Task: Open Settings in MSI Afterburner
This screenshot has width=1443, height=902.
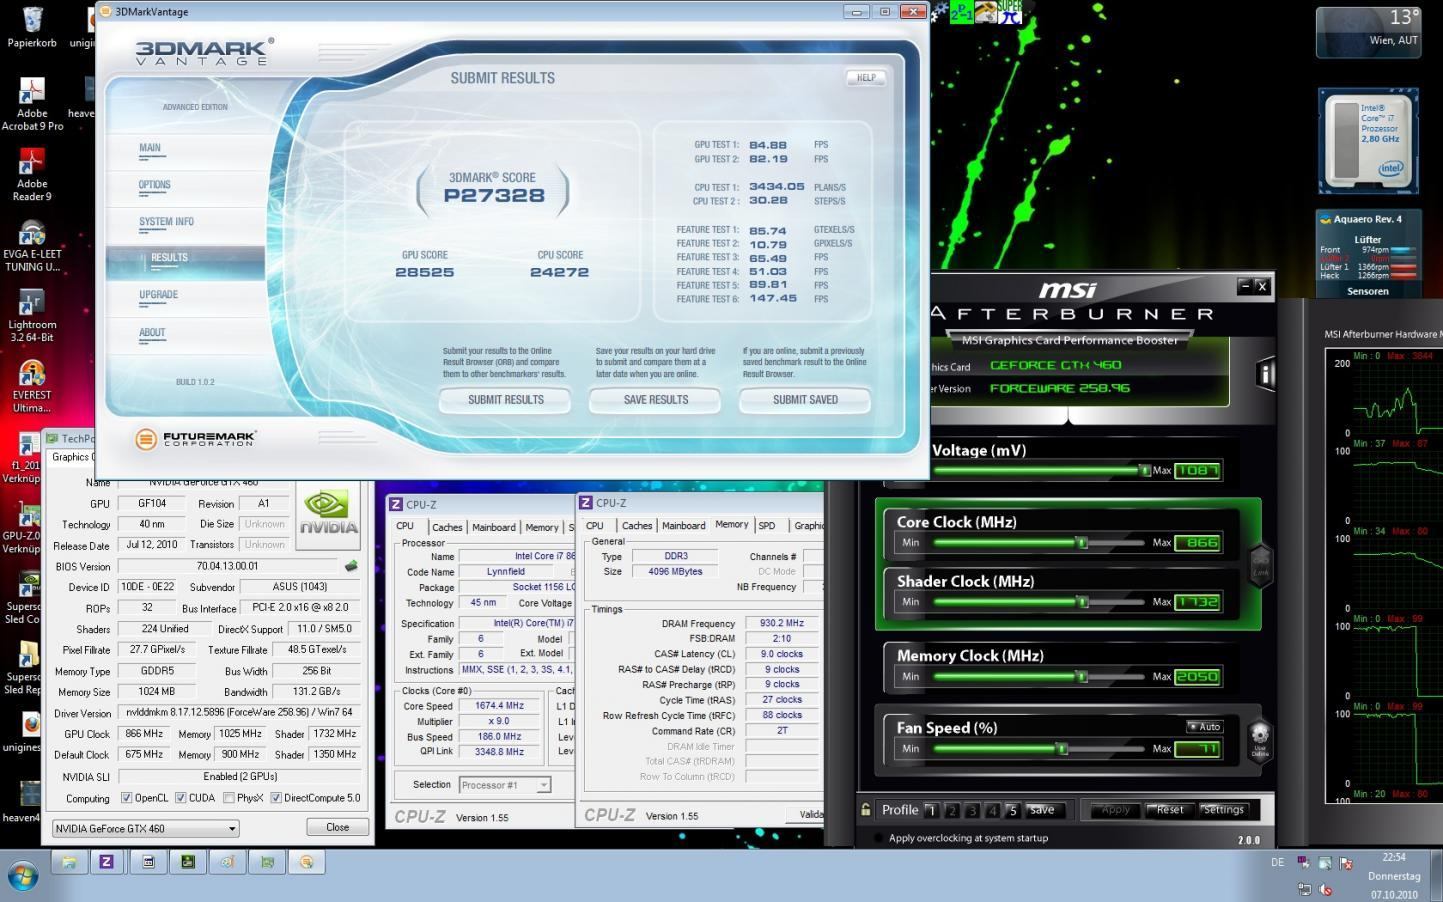Action: pos(1224,810)
